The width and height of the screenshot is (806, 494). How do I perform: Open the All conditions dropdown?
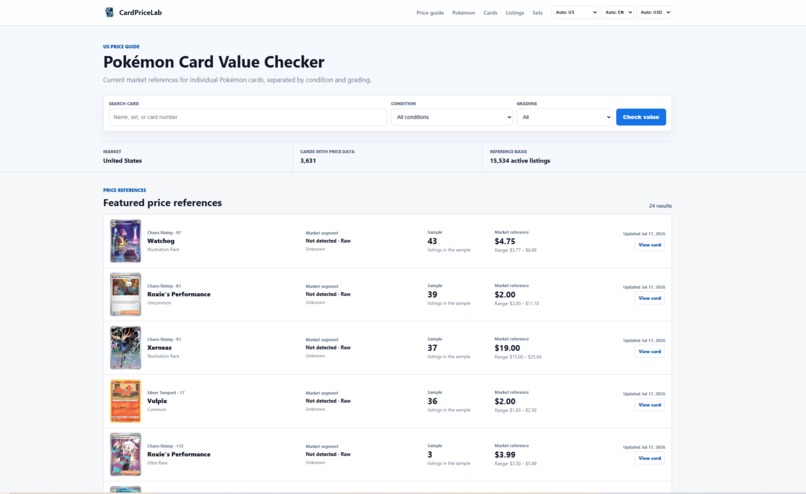click(452, 117)
